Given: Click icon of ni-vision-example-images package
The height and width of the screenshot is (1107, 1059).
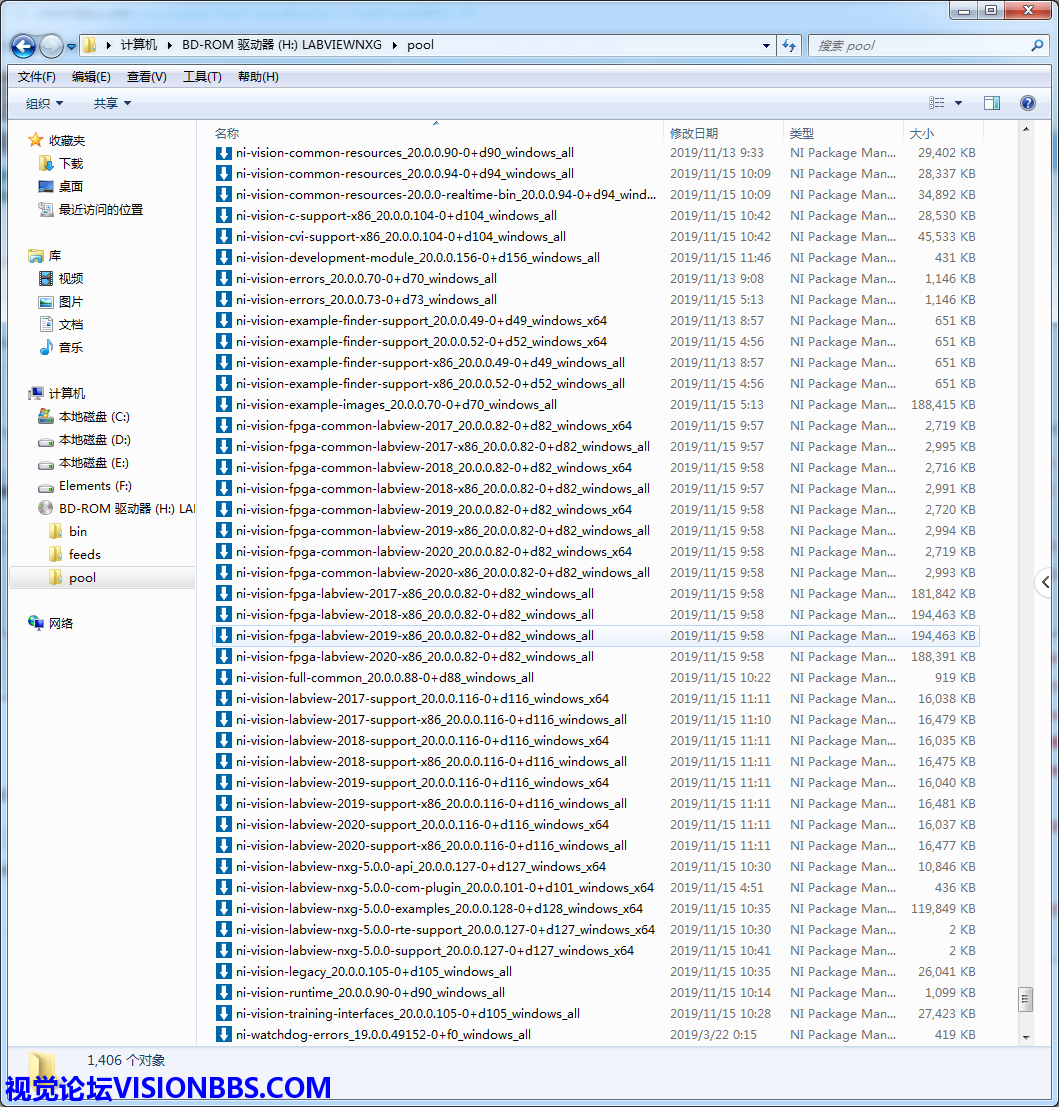Looking at the screenshot, I should [224, 405].
